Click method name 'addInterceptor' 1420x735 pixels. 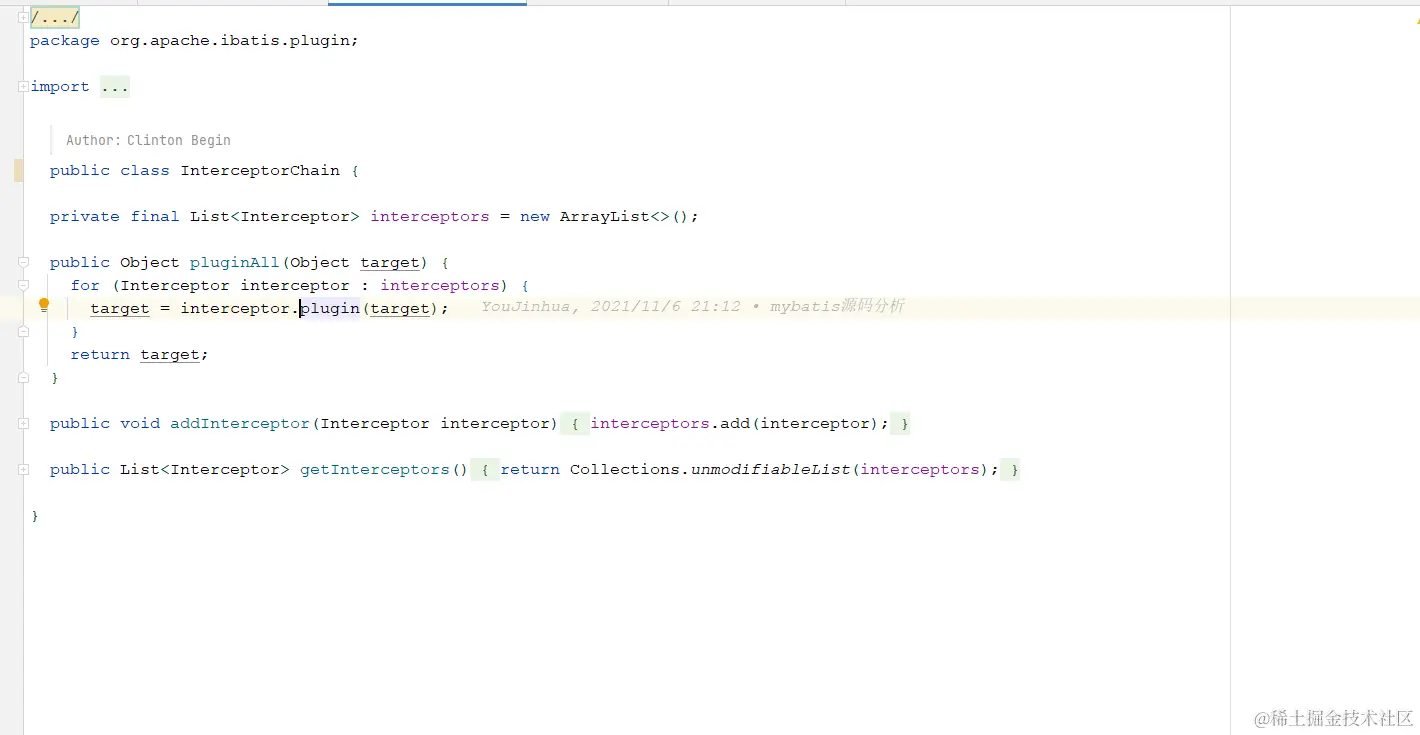[x=240, y=424]
